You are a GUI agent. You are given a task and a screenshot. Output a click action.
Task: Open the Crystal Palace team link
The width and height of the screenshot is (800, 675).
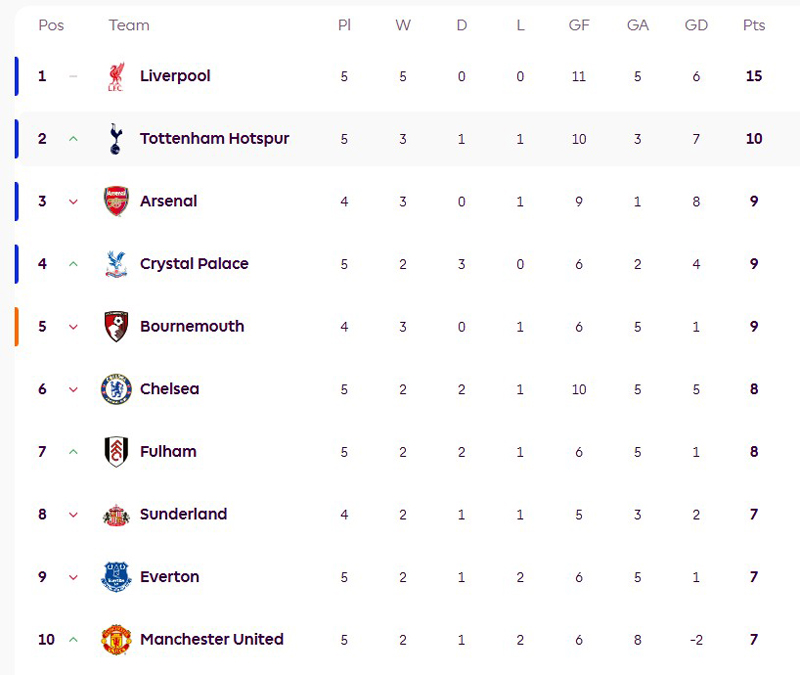coord(194,264)
